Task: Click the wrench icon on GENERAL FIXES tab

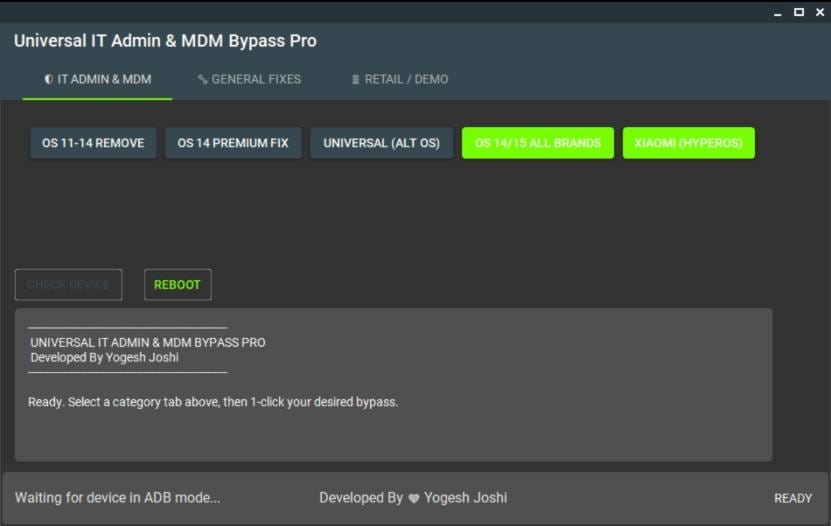Action: [x=202, y=79]
